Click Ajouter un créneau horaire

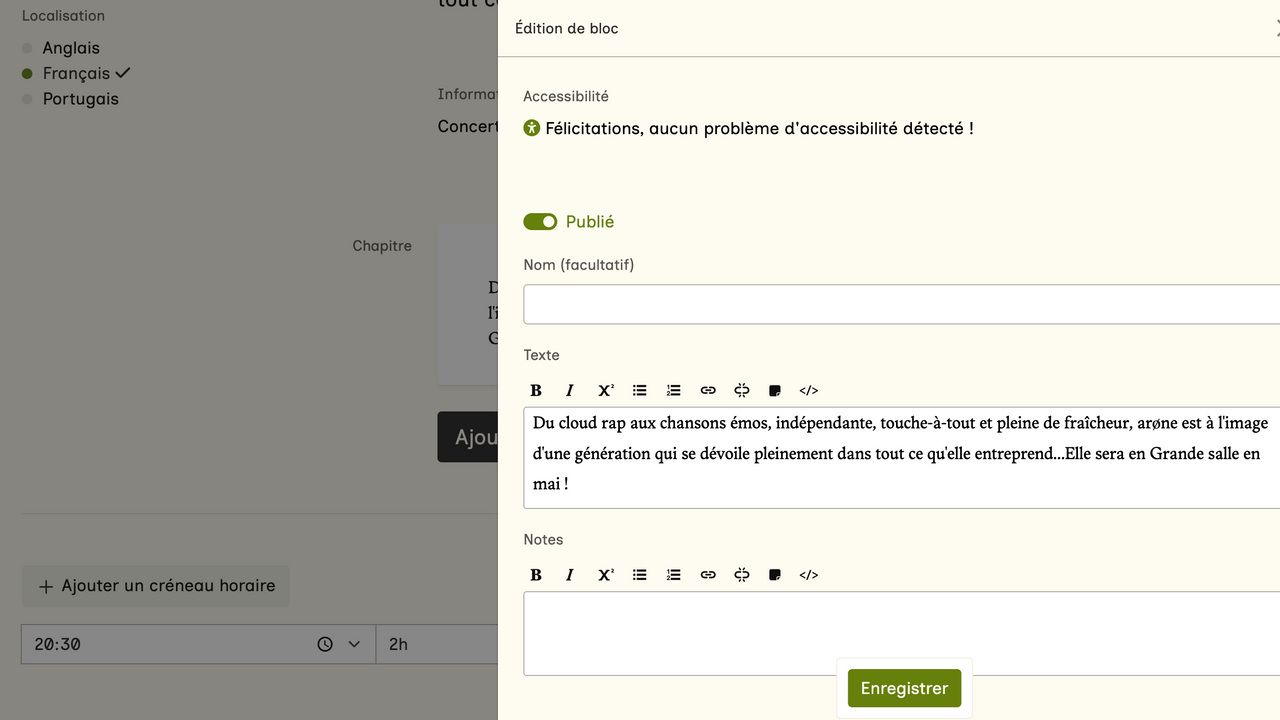click(x=156, y=586)
